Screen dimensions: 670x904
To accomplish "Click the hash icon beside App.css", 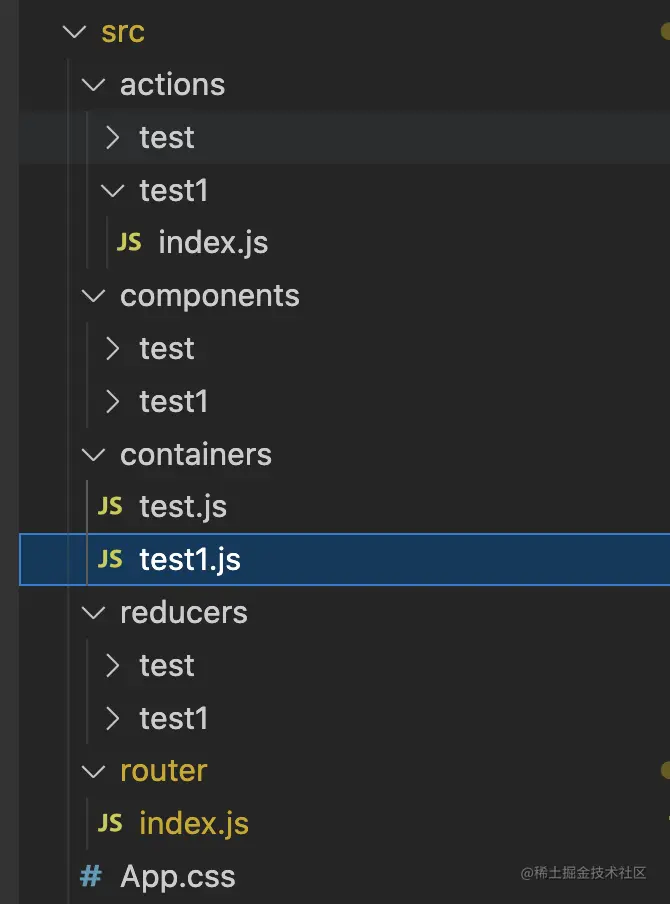I will (x=91, y=877).
